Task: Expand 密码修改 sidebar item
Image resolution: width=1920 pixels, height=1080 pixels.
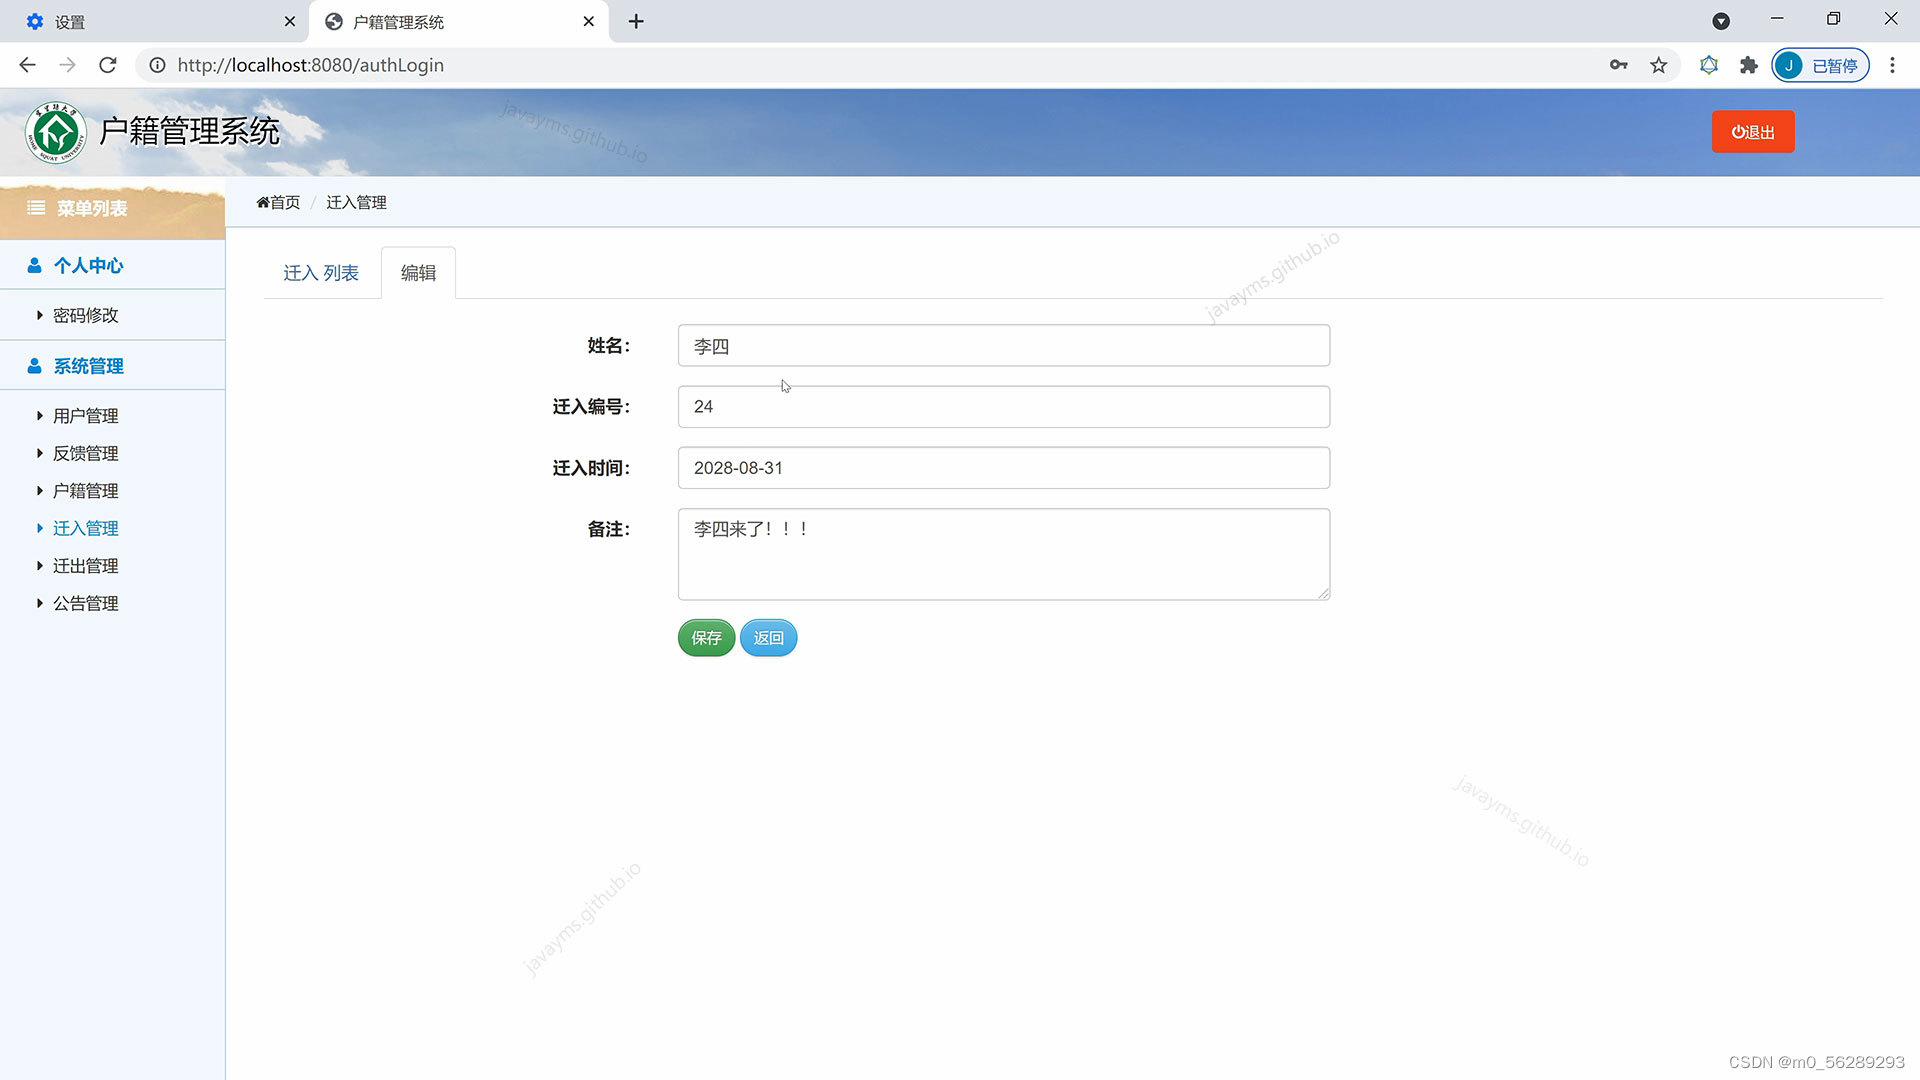Action: tap(85, 315)
